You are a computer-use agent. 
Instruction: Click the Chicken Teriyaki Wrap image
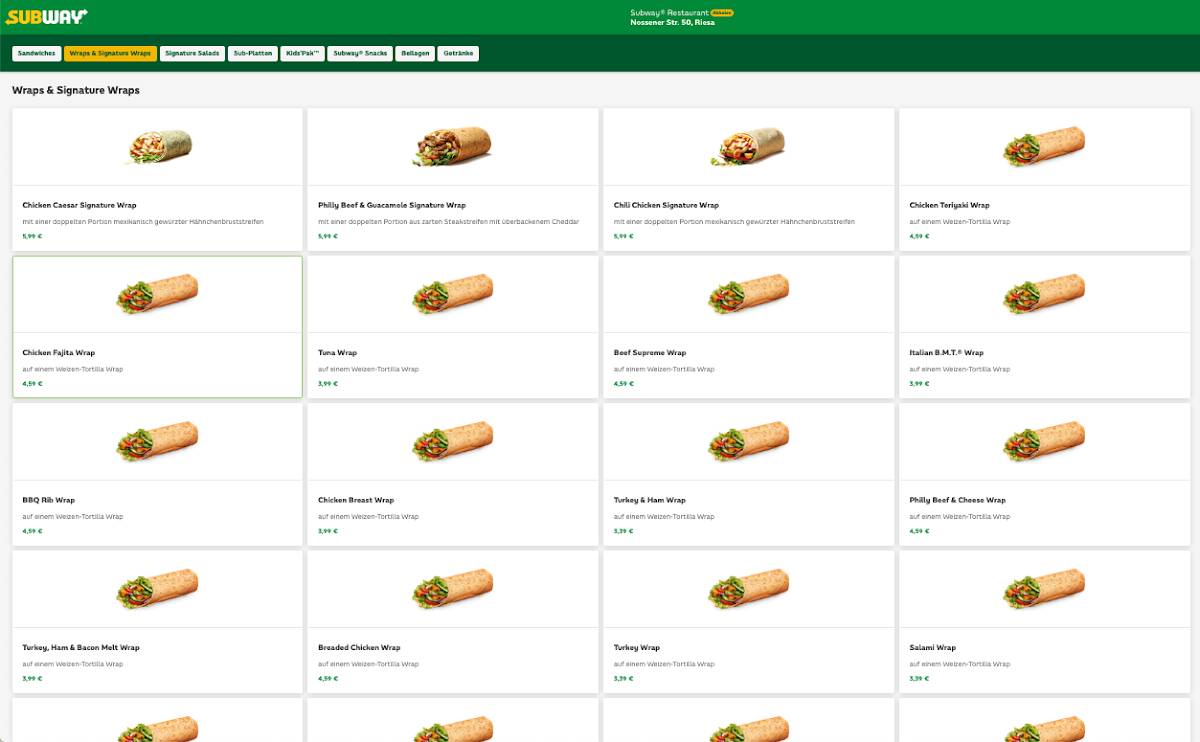(x=1044, y=147)
